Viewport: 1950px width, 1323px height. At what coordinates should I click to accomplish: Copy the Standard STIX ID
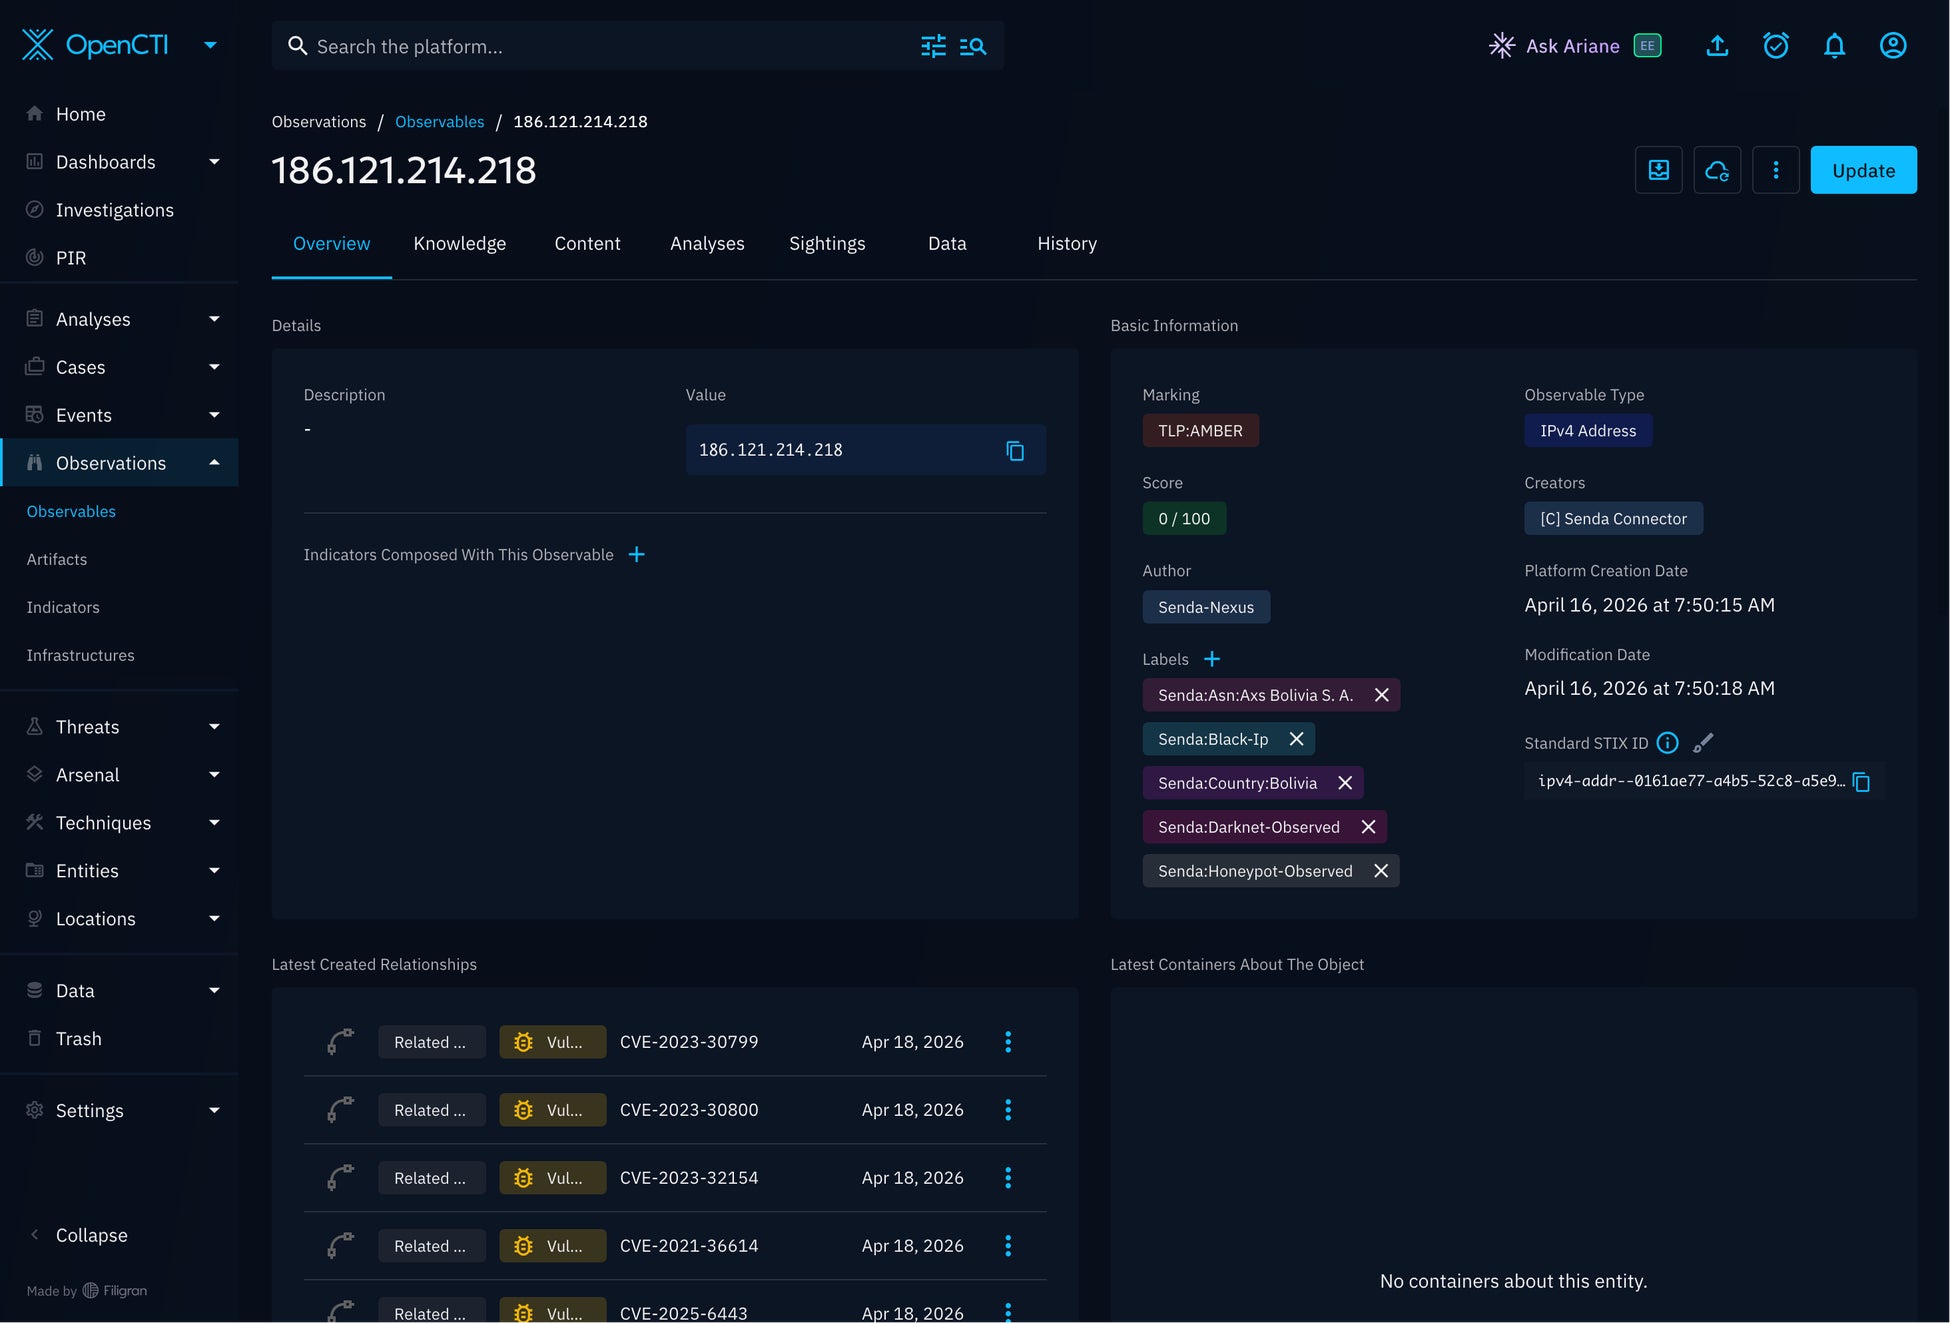pyautogui.click(x=1861, y=782)
